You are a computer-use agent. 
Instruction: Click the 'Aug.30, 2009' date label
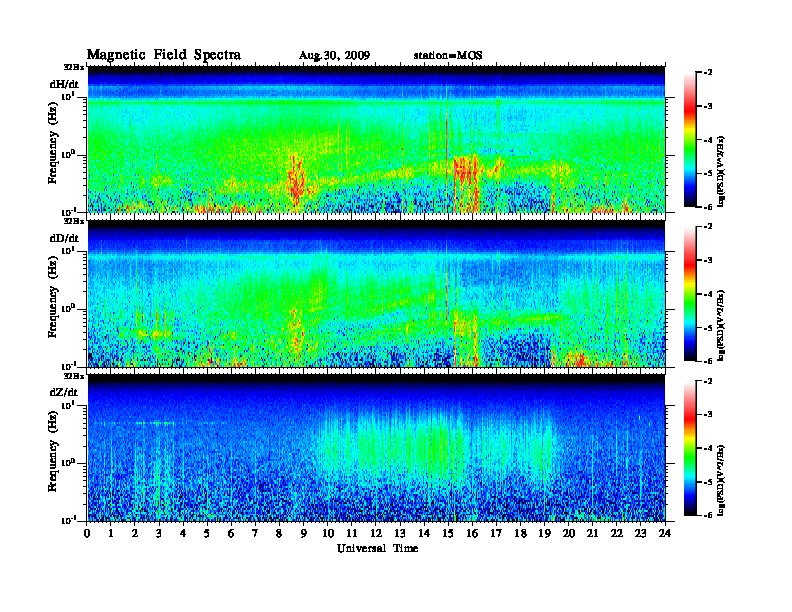[334, 56]
